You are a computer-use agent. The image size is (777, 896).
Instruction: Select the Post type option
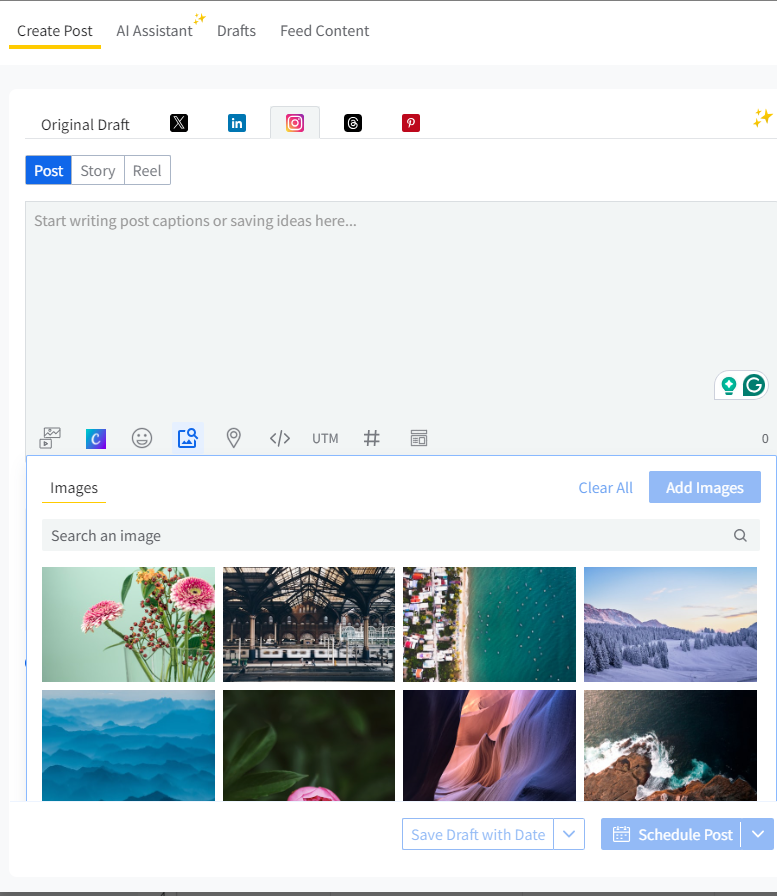click(48, 171)
